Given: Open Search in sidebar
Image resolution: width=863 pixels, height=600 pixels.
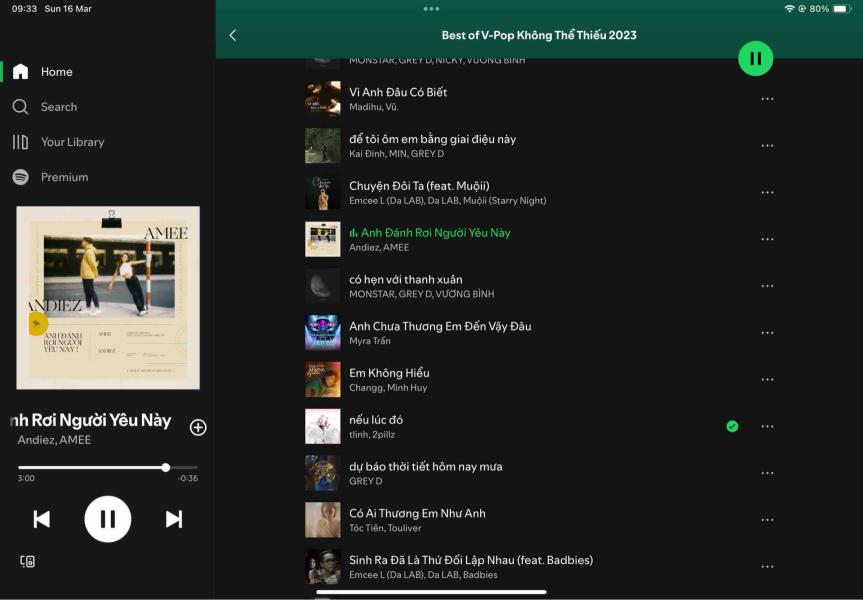Looking at the screenshot, I should tap(59, 107).
